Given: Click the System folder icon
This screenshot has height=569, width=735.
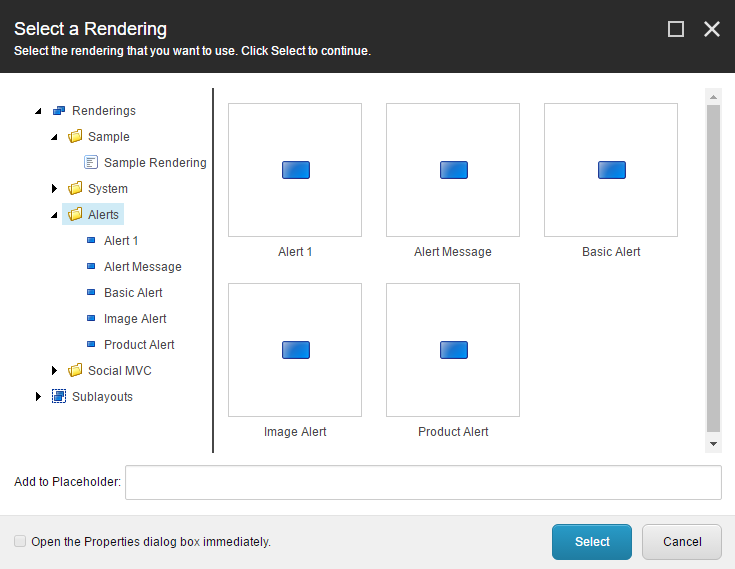Looking at the screenshot, I should pos(75,188).
